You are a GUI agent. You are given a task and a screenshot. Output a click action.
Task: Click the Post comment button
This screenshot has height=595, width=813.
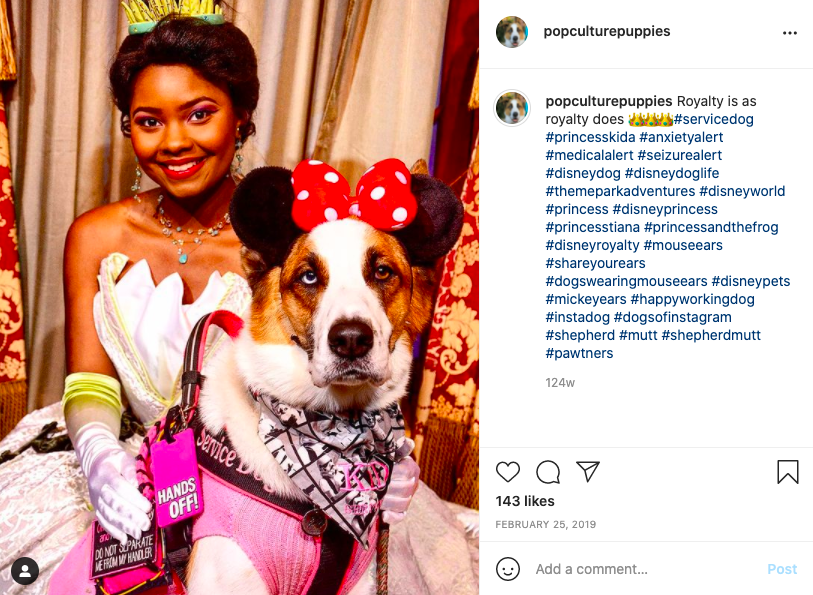pos(782,569)
